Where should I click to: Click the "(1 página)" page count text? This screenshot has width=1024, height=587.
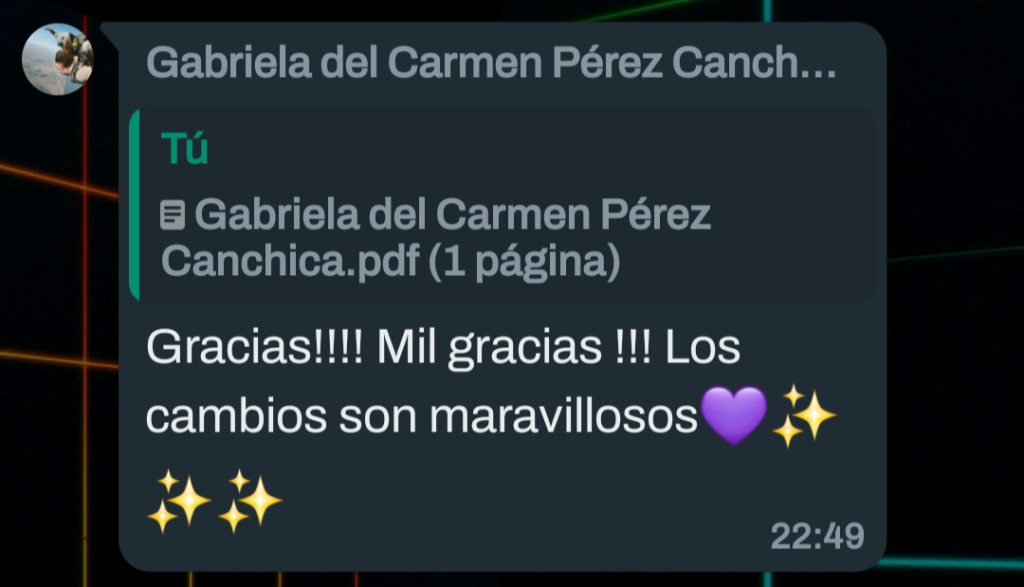(524, 261)
